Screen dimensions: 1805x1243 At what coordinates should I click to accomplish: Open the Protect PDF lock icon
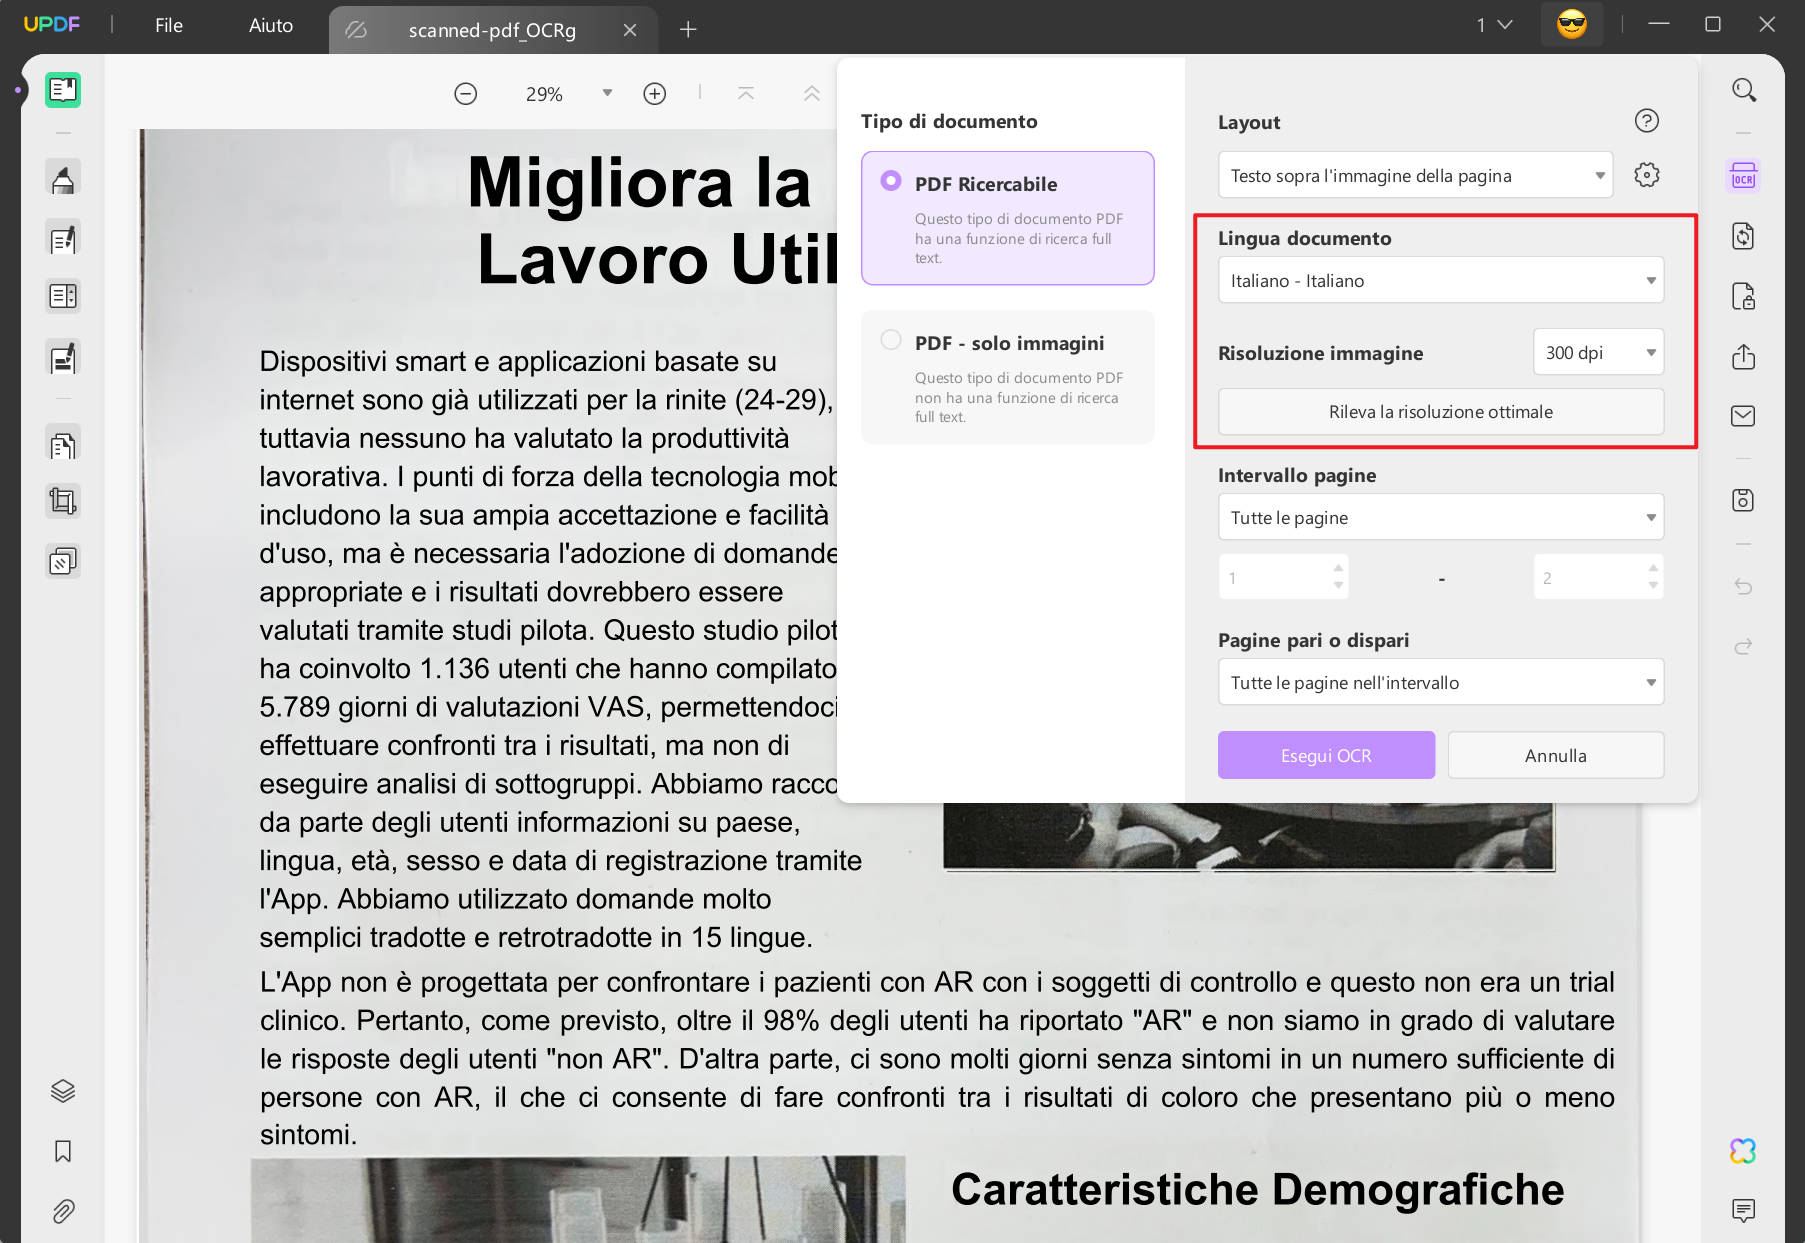coord(1744,296)
